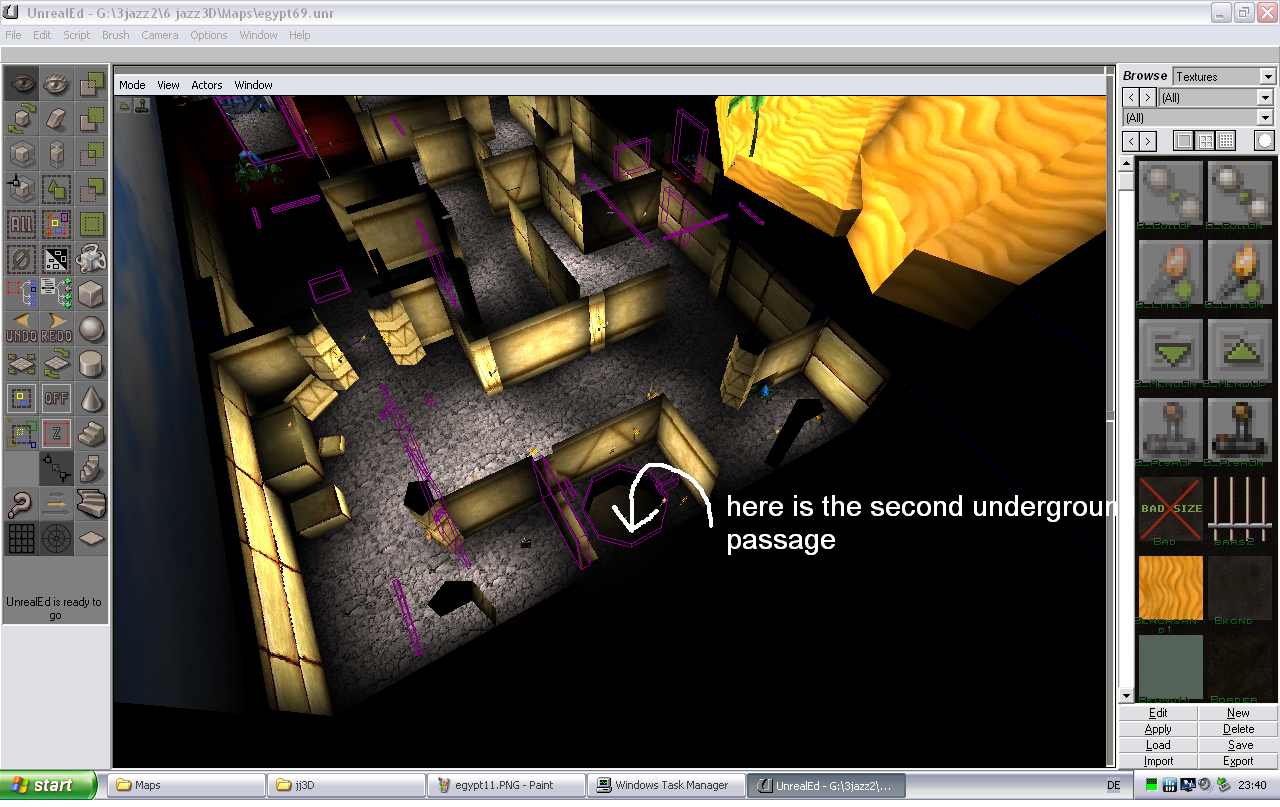Switch texture browser to small grid view
Screen dimensions: 1280x807
tap(1226, 141)
